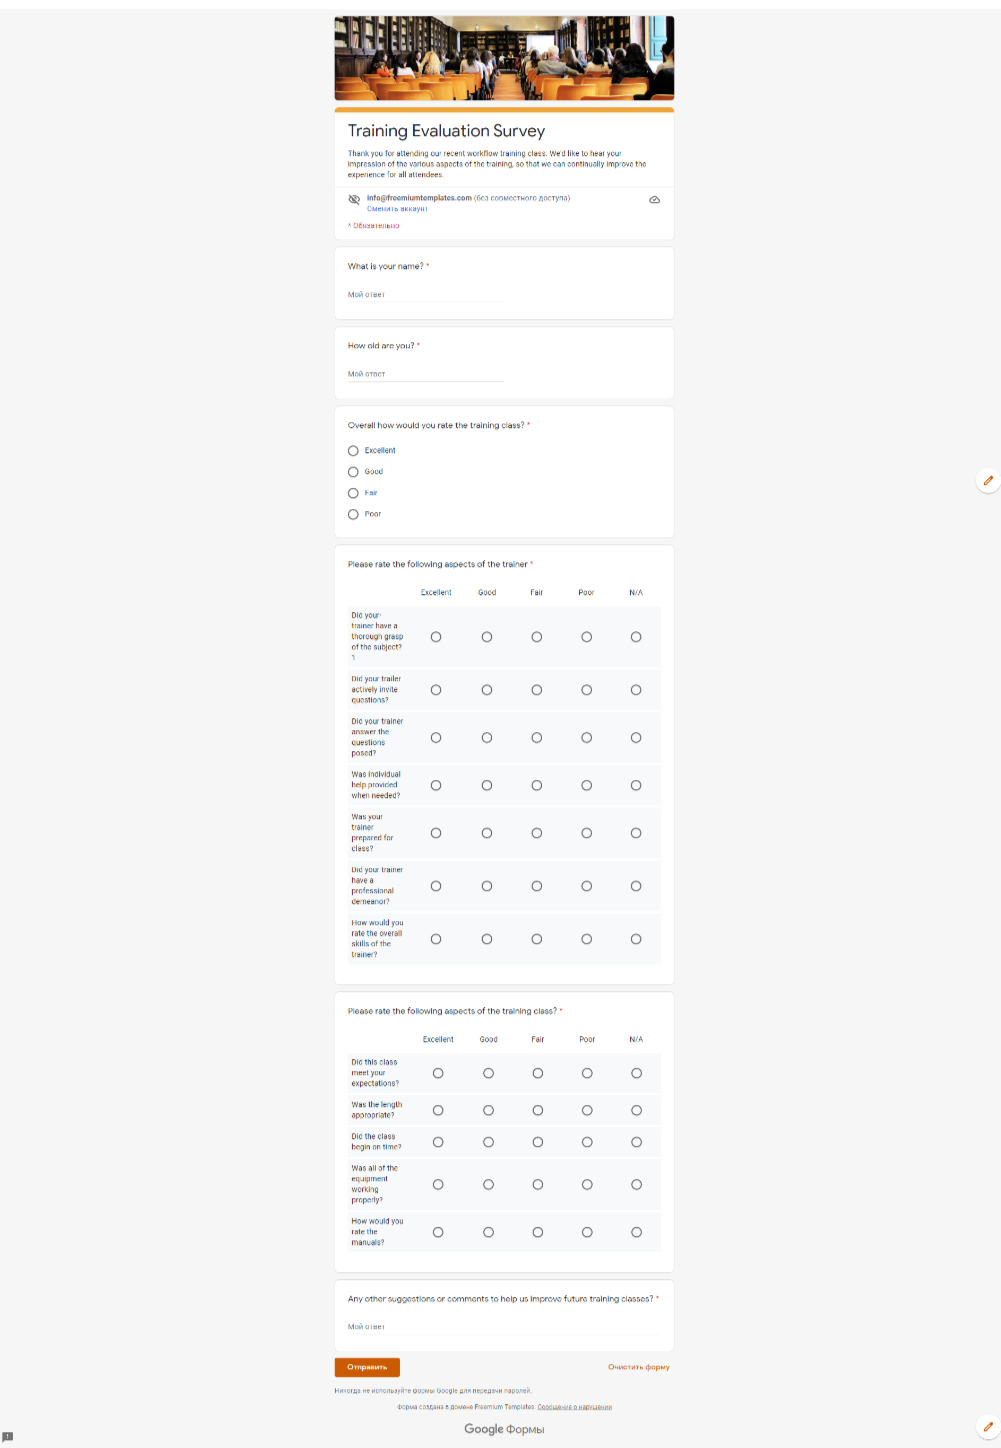This screenshot has width=1001, height=1448.
Task: Mark Good for 'Did your trainer actively invite questions?'
Action: pos(487,690)
